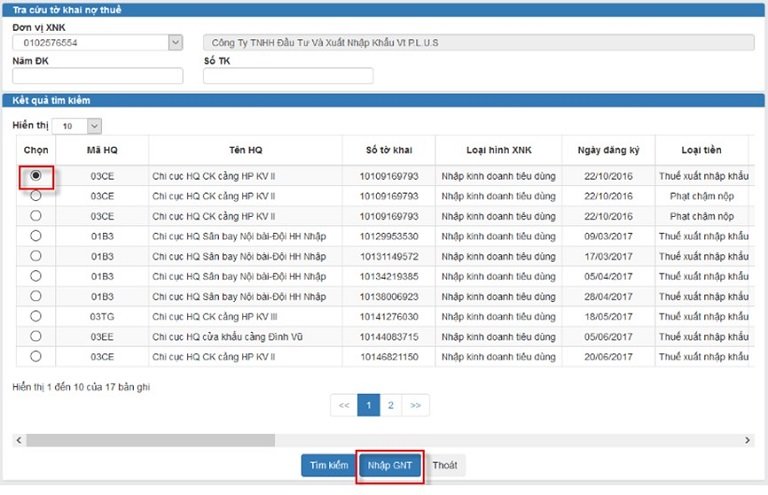The height and width of the screenshot is (495, 768).
Task: Select radio for declaration 10131149572
Action: click(x=37, y=255)
